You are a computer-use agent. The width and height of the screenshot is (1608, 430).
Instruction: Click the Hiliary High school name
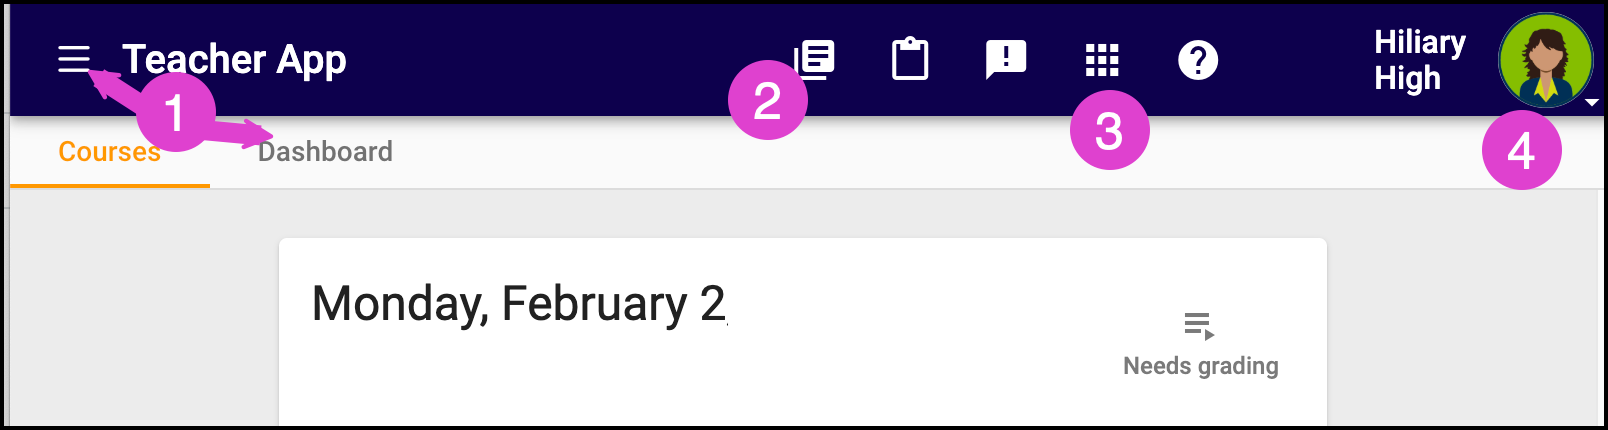(1419, 60)
